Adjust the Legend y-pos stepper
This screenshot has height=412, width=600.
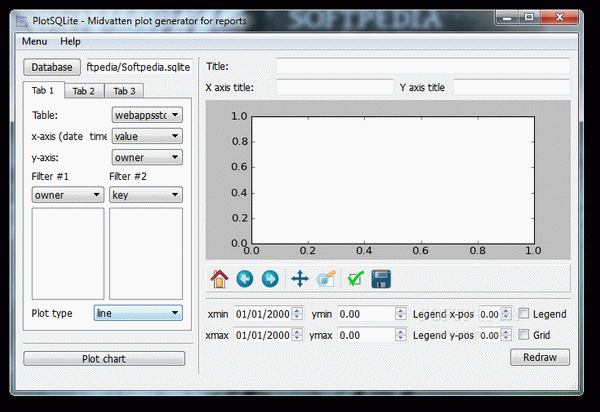(506, 335)
